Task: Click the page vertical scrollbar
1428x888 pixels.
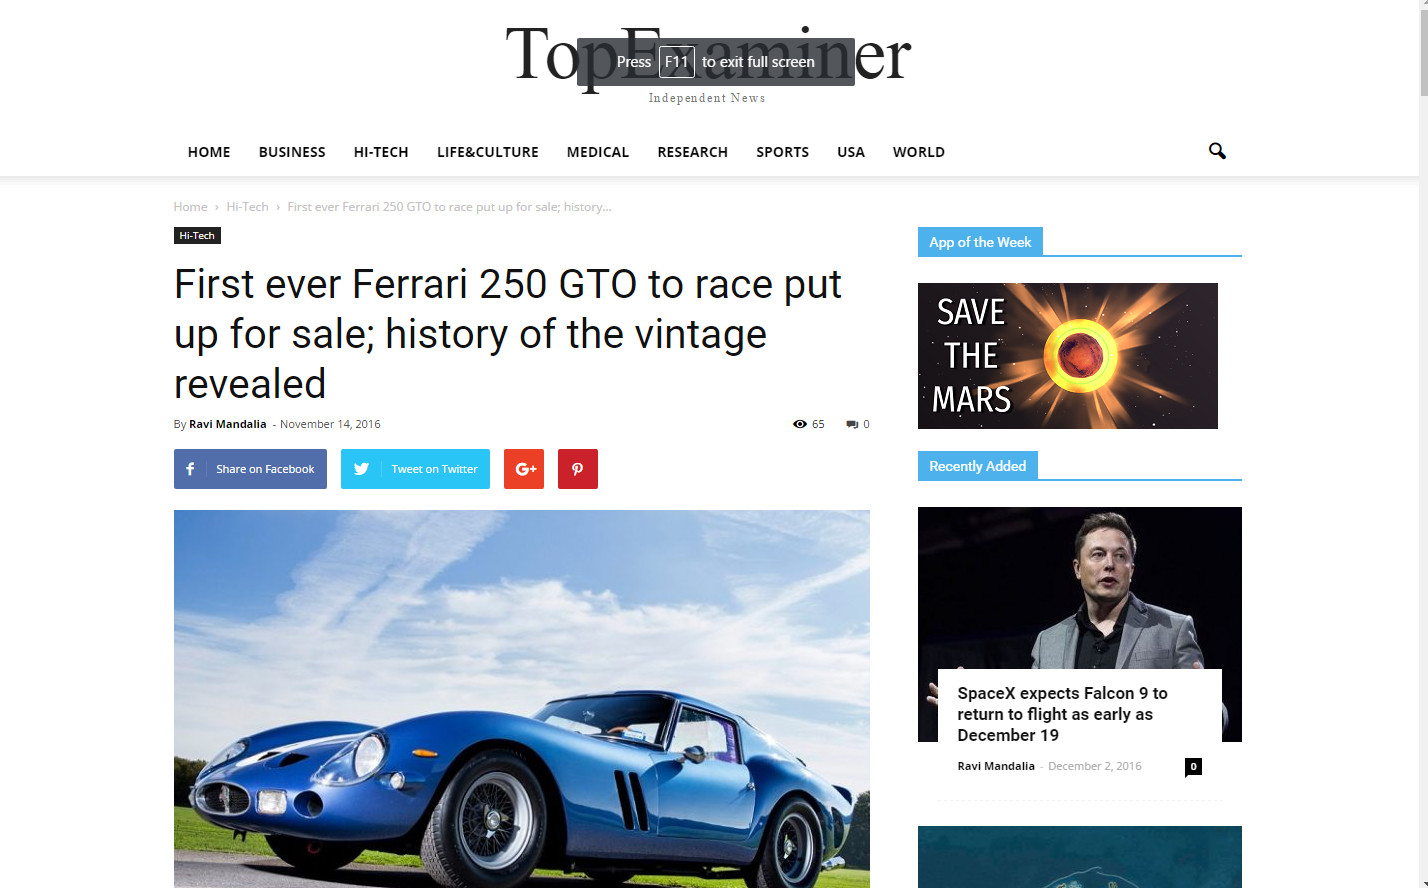Action: pos(1423,444)
